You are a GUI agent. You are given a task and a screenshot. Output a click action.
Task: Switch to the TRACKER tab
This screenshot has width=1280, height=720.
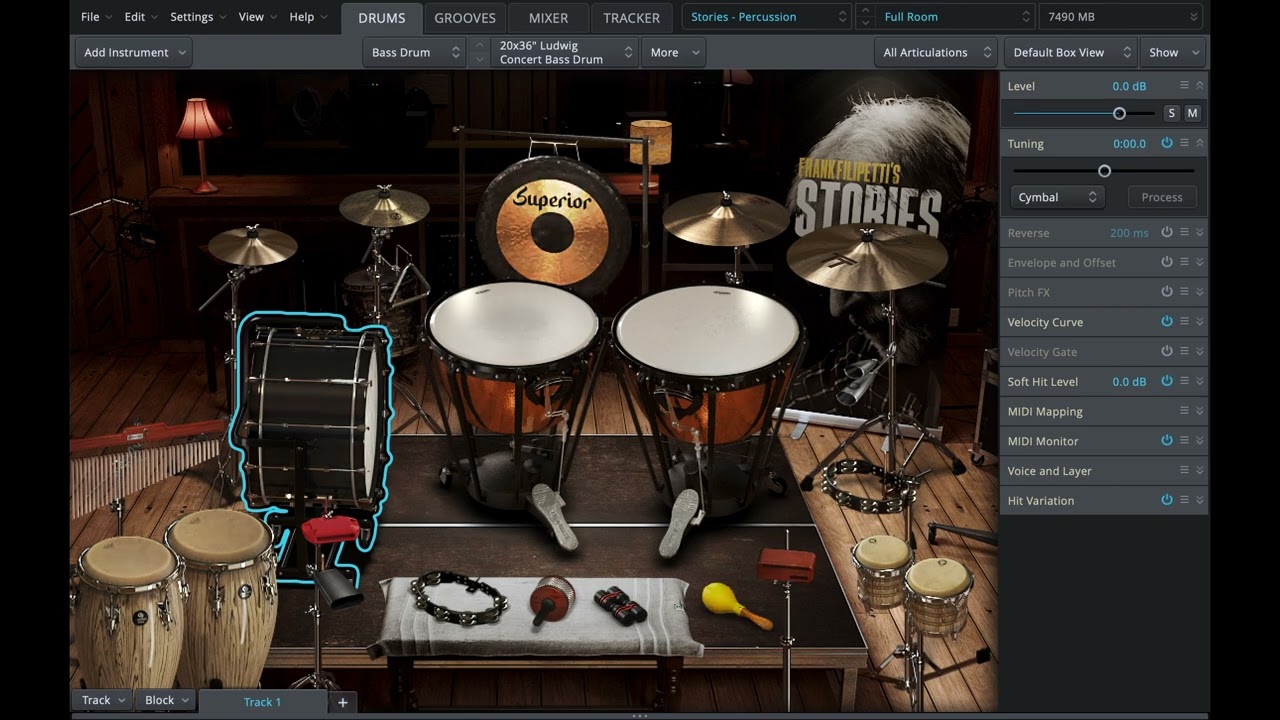(631, 17)
